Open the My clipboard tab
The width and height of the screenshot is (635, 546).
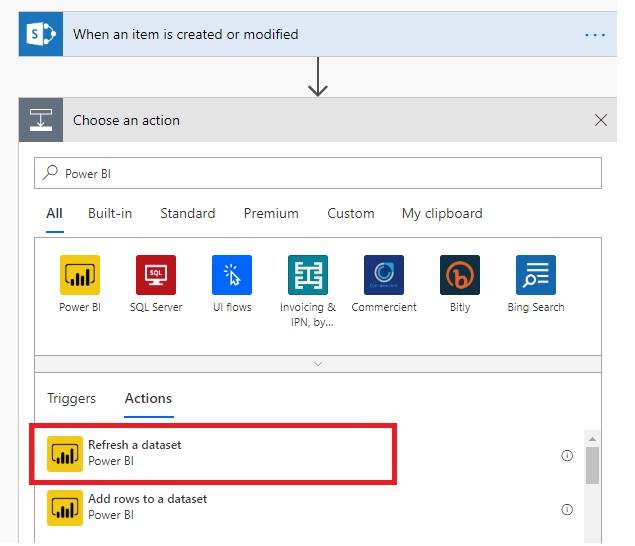pyautogui.click(x=442, y=213)
